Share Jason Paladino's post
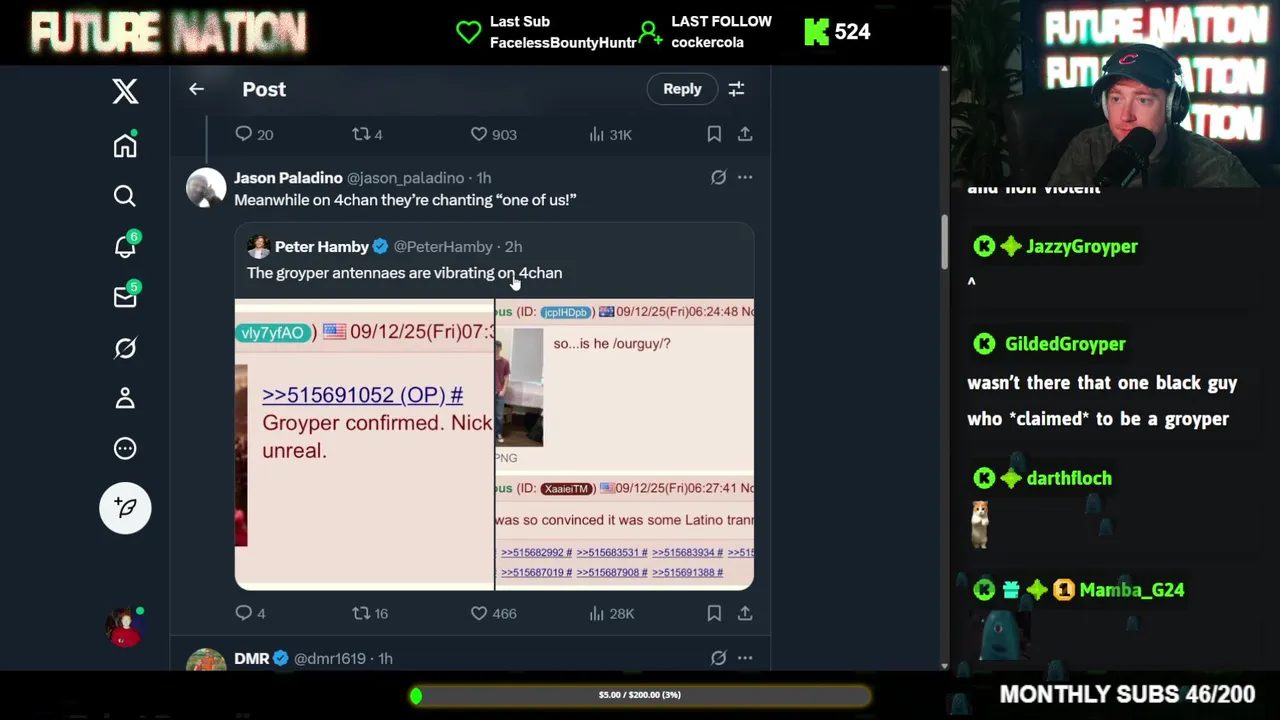Screen dimensions: 1280x720 (745, 613)
